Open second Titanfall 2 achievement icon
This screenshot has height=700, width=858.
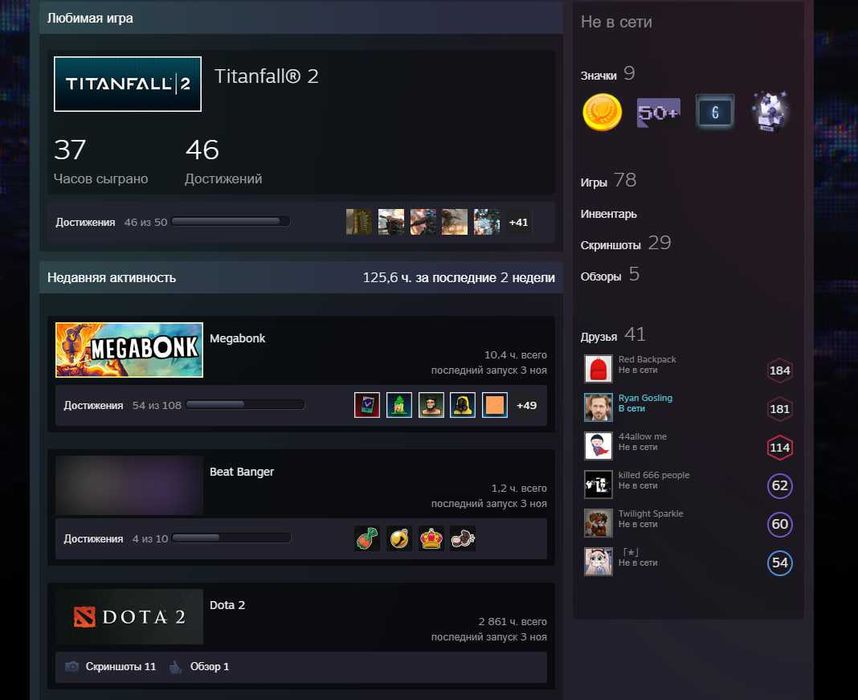click(391, 222)
